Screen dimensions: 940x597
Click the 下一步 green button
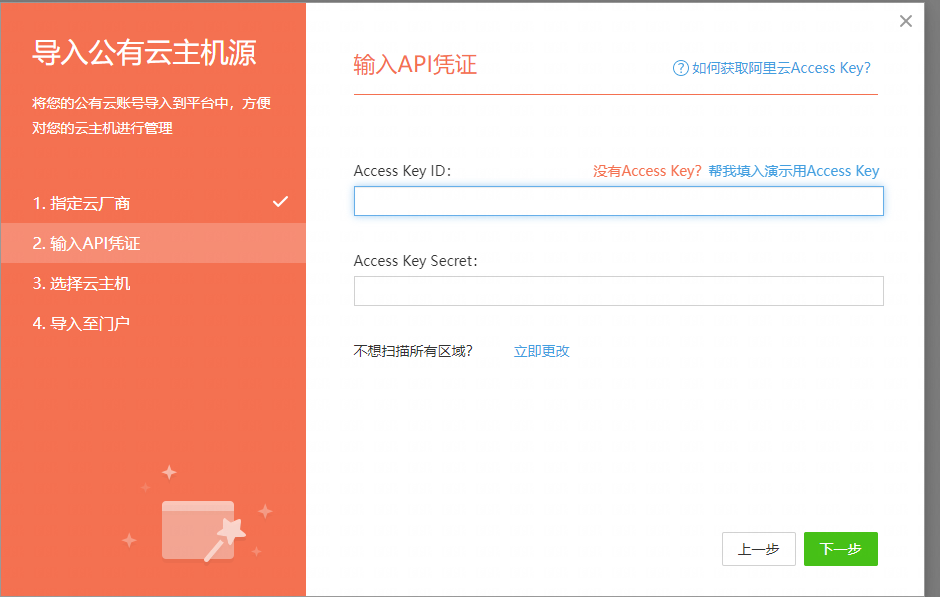tap(840, 548)
